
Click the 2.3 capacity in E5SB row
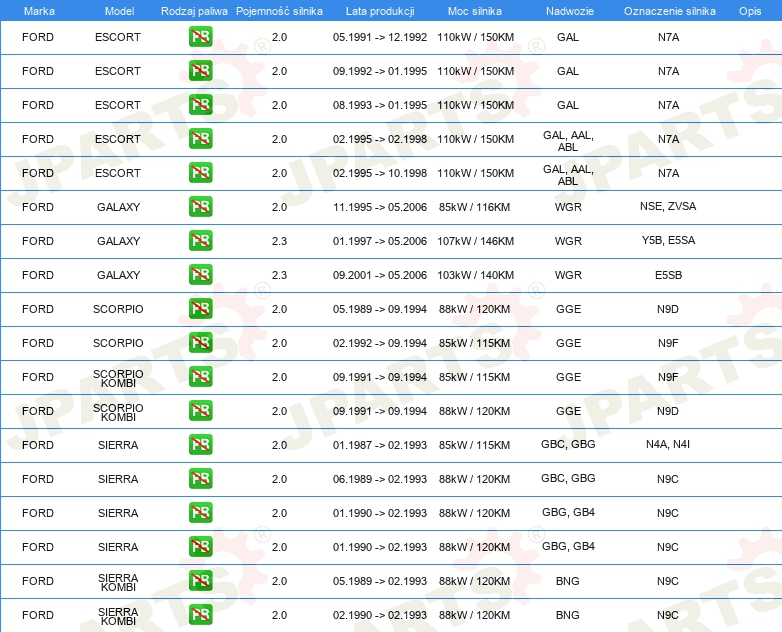pyautogui.click(x=279, y=274)
